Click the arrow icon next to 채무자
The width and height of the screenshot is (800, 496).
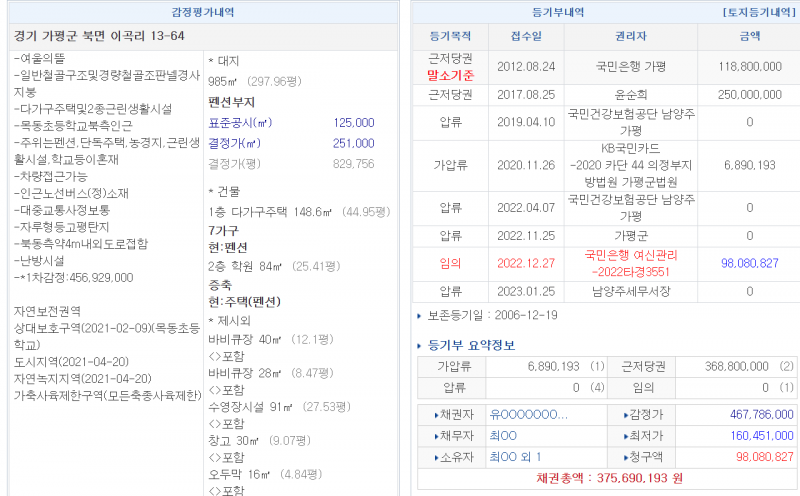(x=436, y=436)
